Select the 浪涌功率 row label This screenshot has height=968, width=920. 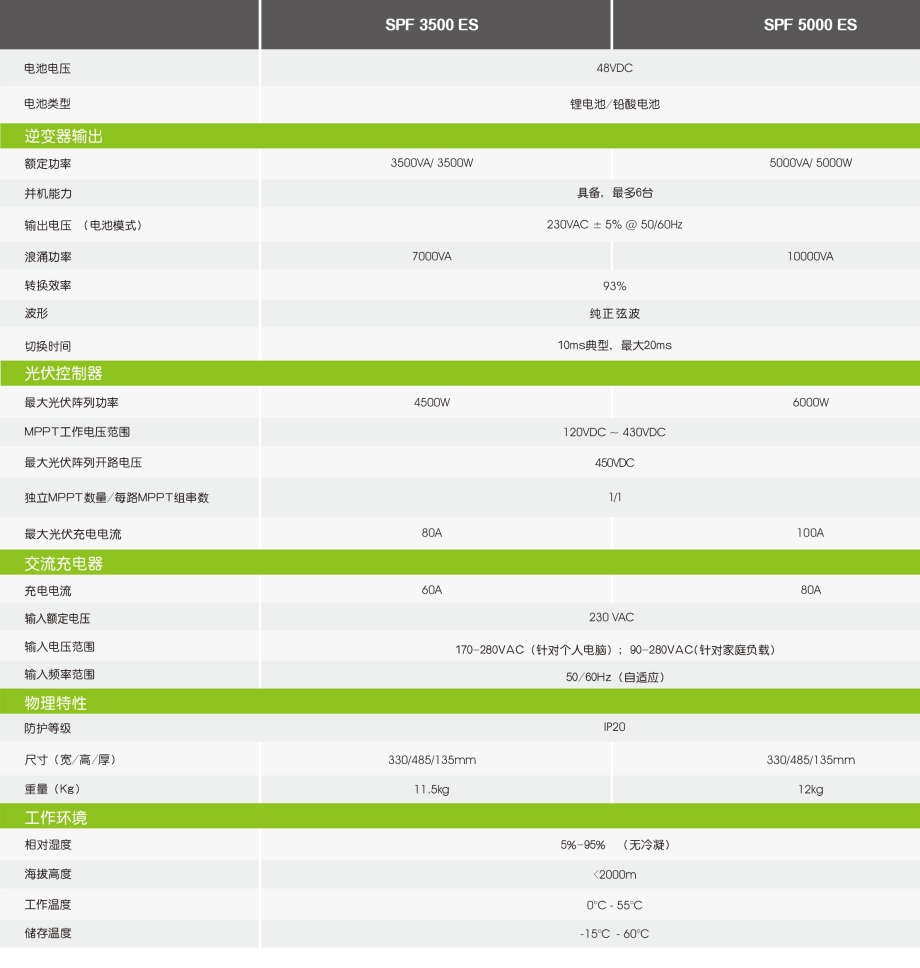48,257
